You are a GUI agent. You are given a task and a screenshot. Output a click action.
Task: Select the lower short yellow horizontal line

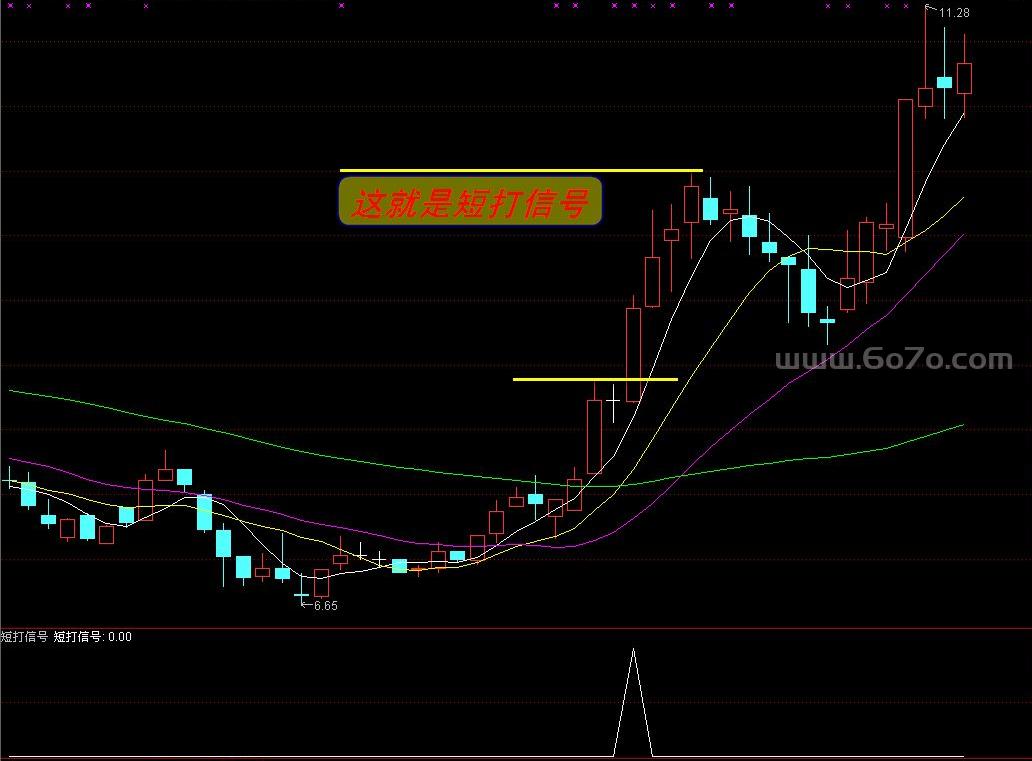[x=594, y=380]
